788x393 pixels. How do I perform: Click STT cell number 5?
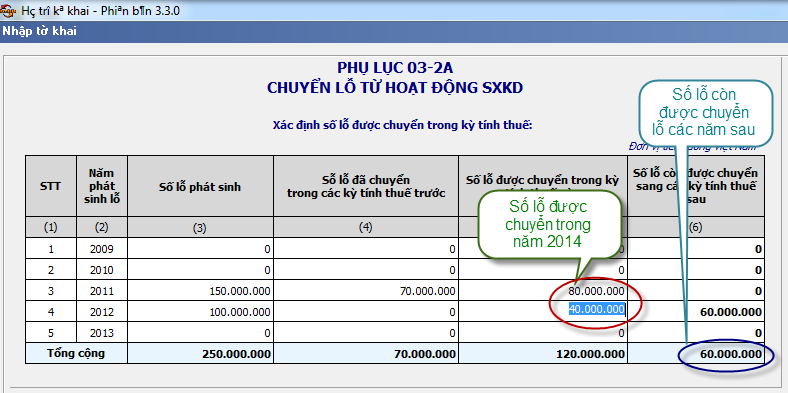(x=51, y=333)
